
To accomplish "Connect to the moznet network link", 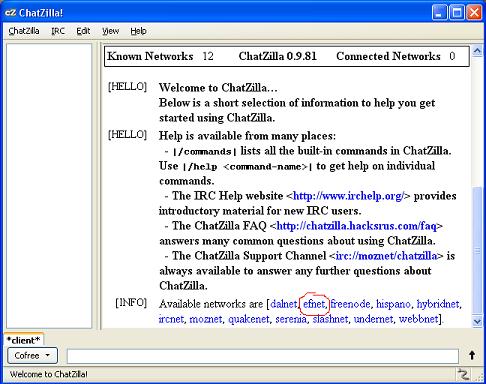I will pos(205,319).
